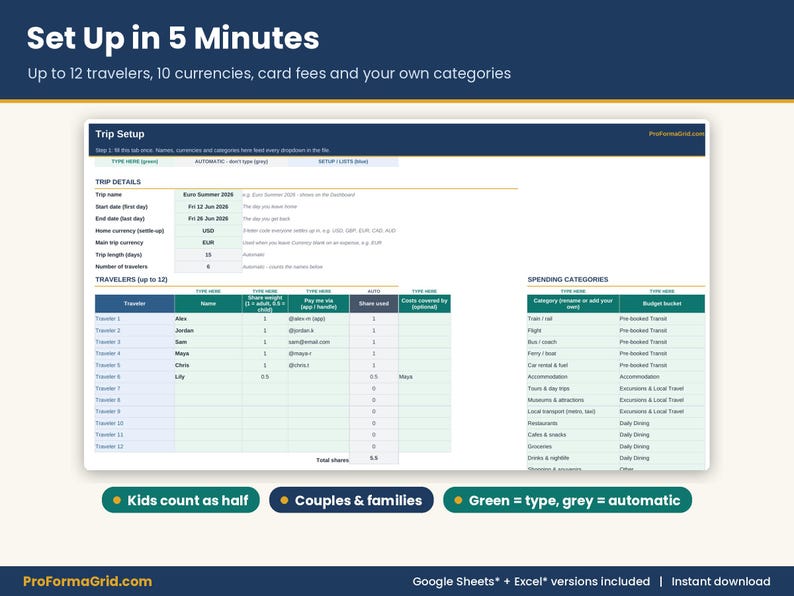The width and height of the screenshot is (794, 596).
Task: Select the name cell "Sam"
Action: [x=208, y=342]
